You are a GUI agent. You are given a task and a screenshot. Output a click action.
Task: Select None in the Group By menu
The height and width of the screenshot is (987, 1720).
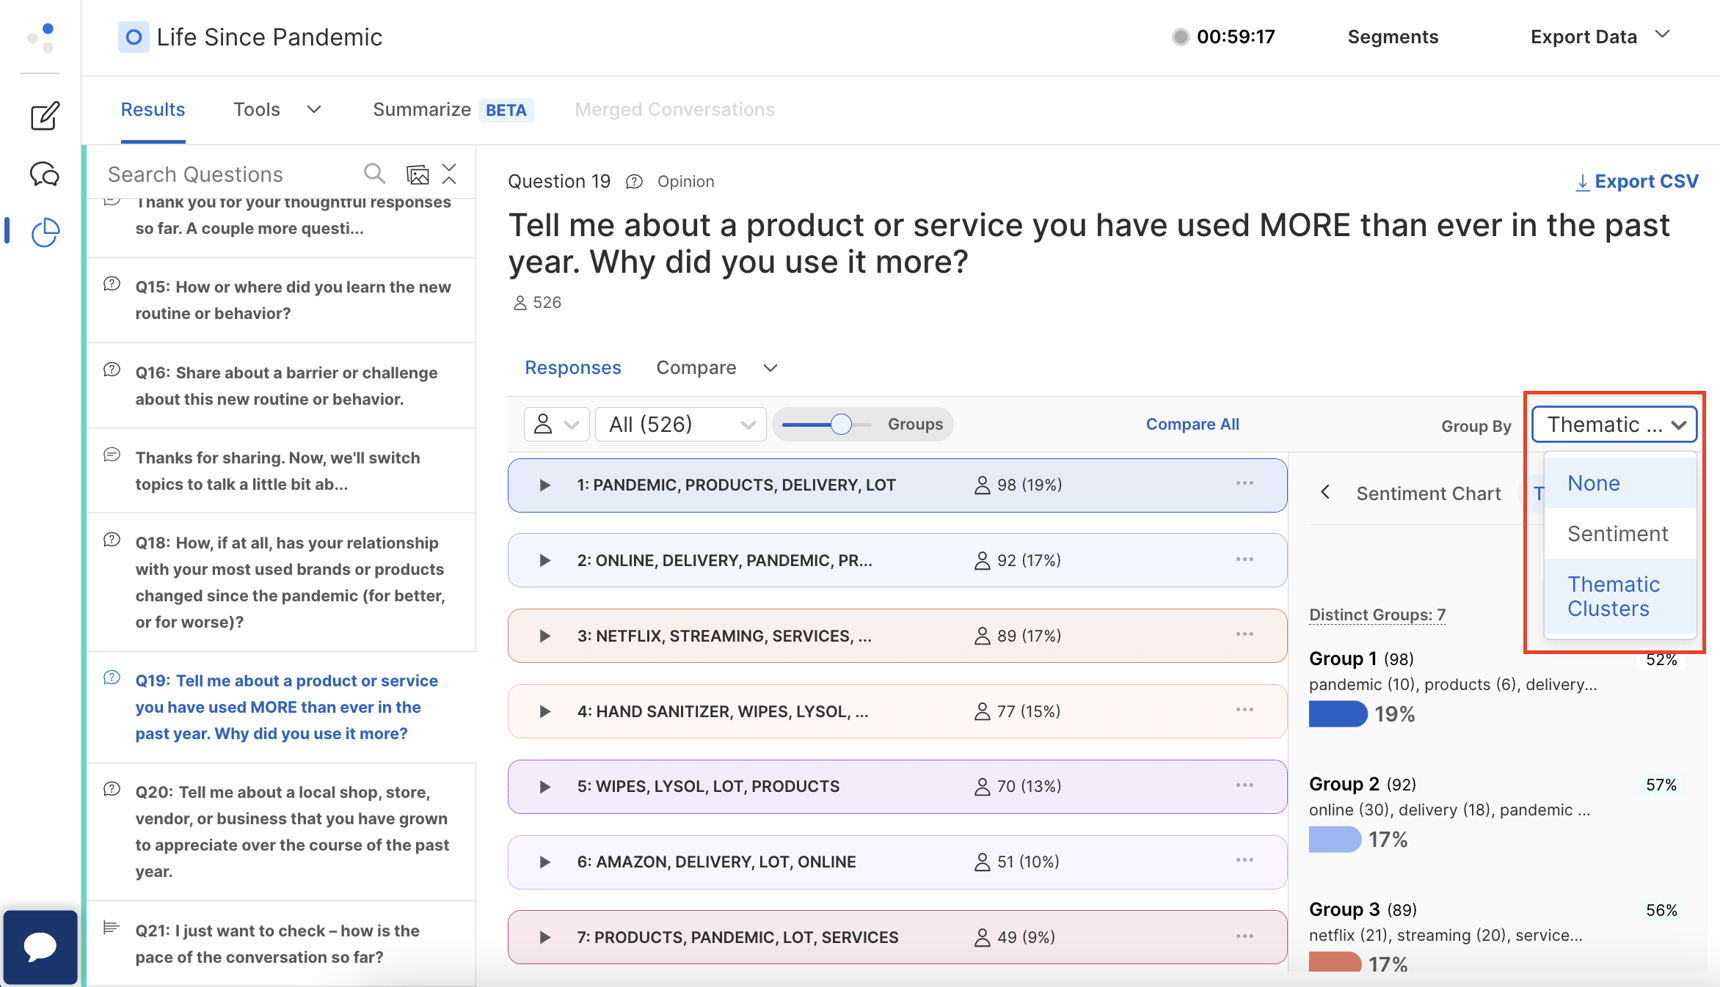click(x=1592, y=483)
